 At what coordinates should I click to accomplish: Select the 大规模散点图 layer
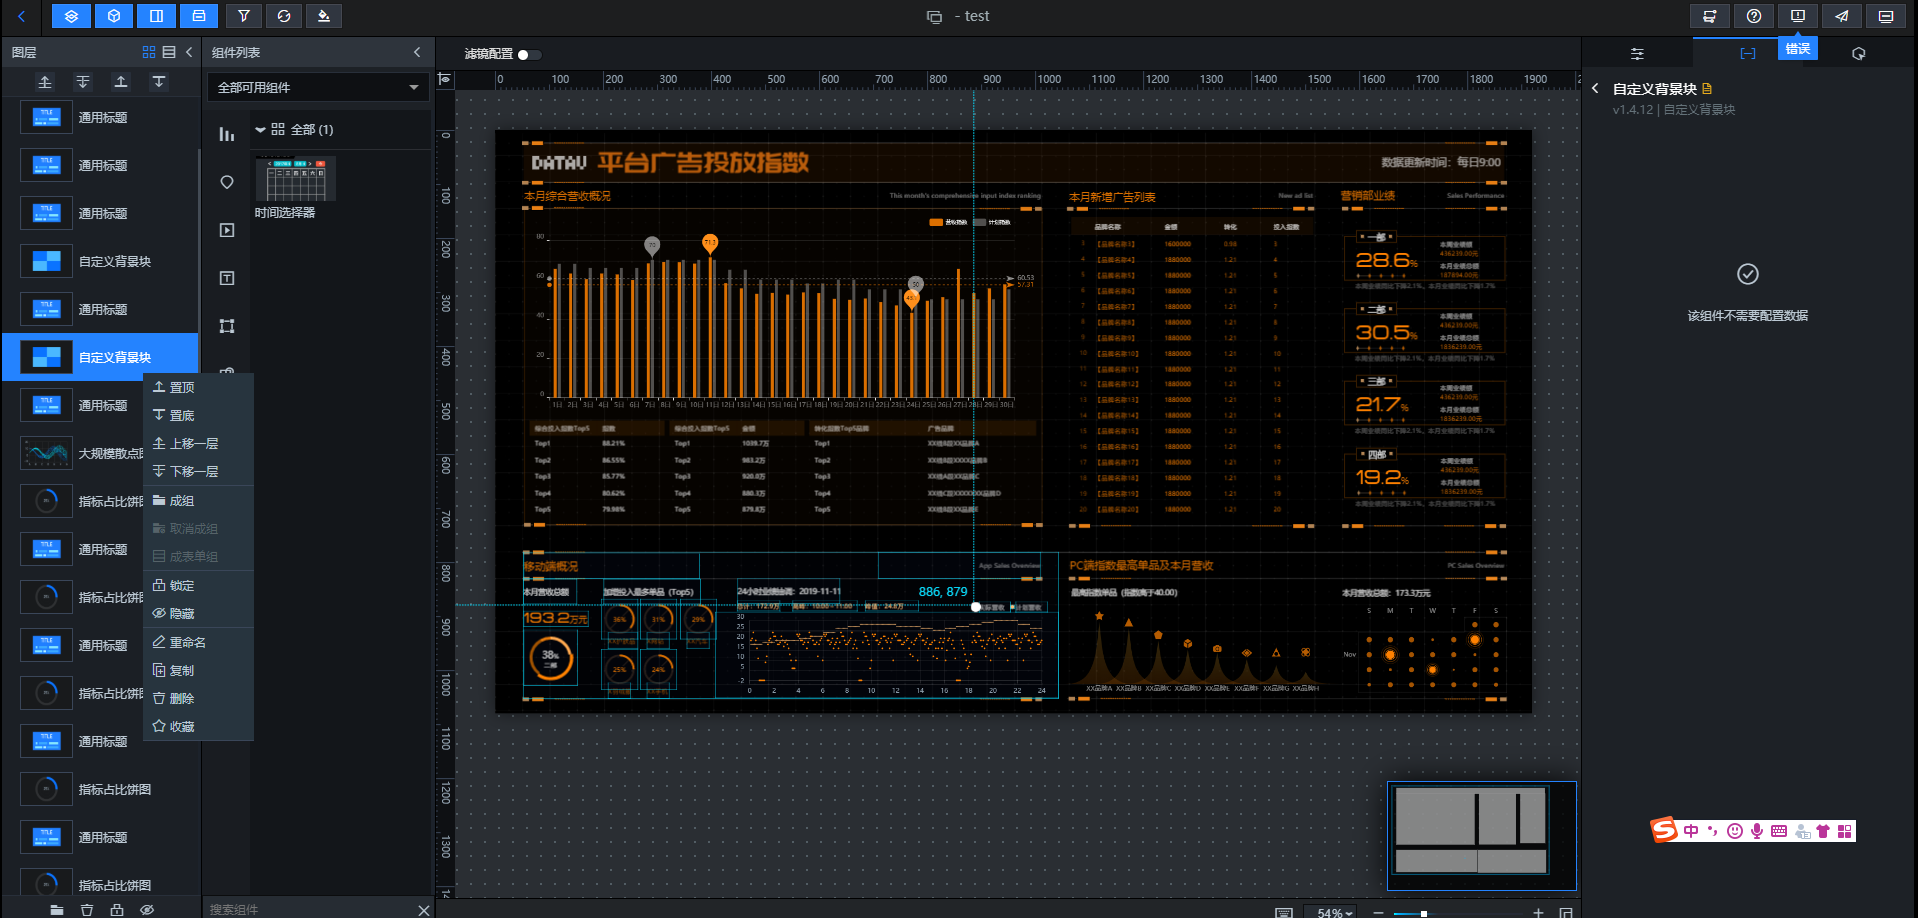tap(100, 454)
